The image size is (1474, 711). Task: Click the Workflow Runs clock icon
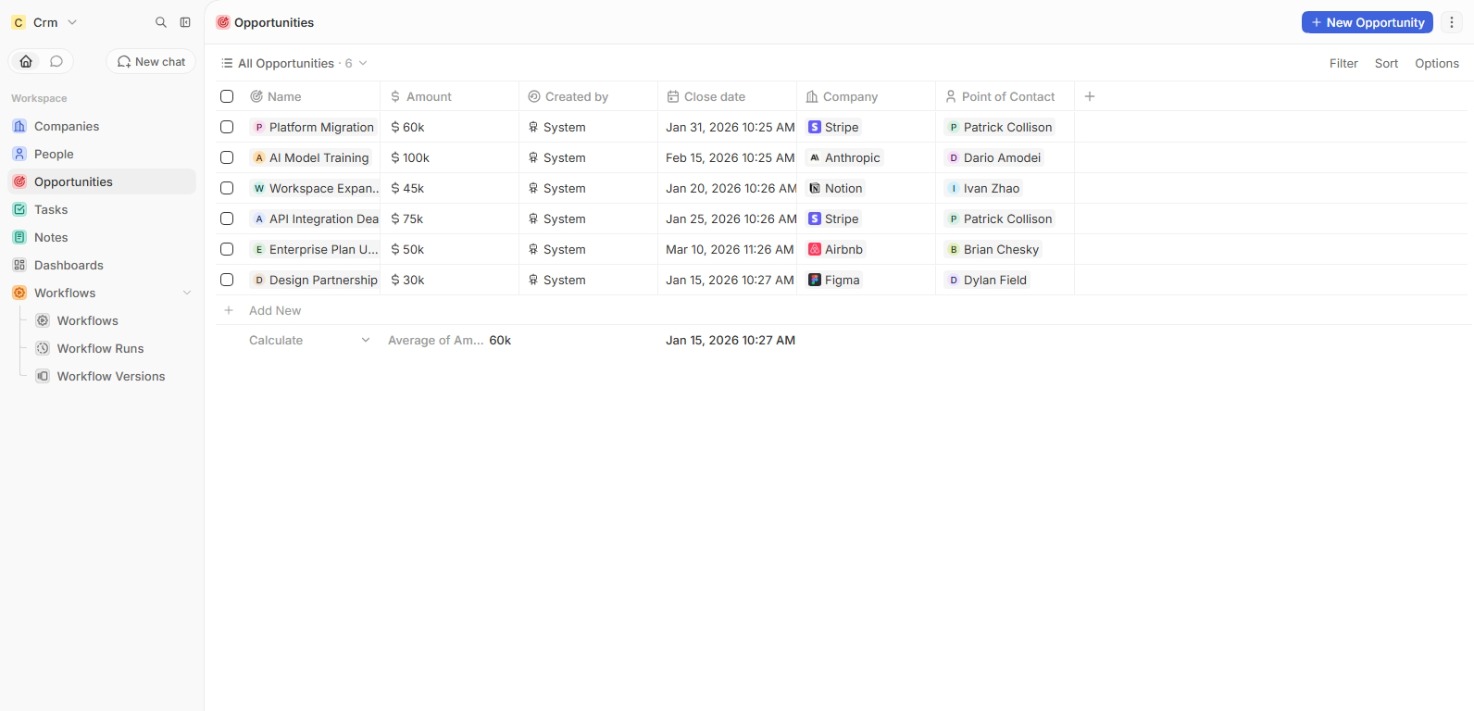[42, 348]
